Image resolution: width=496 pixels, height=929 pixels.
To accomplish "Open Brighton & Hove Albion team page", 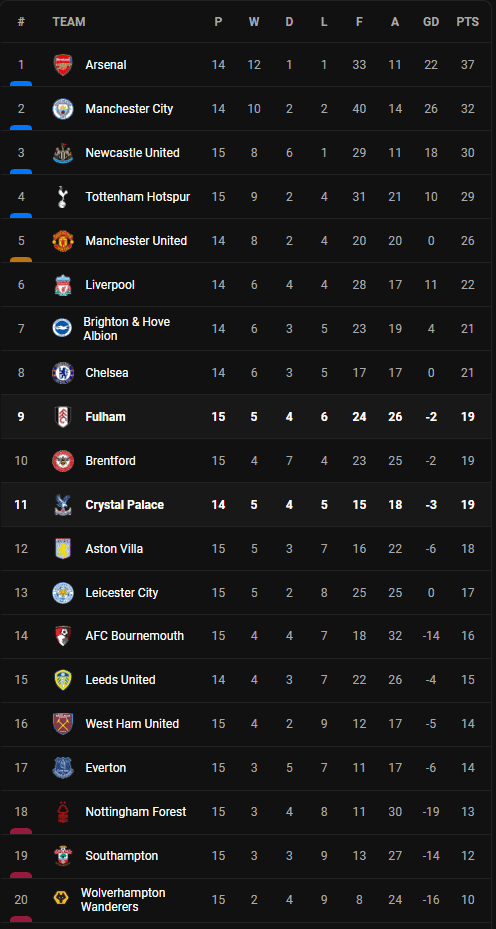I will coord(126,329).
